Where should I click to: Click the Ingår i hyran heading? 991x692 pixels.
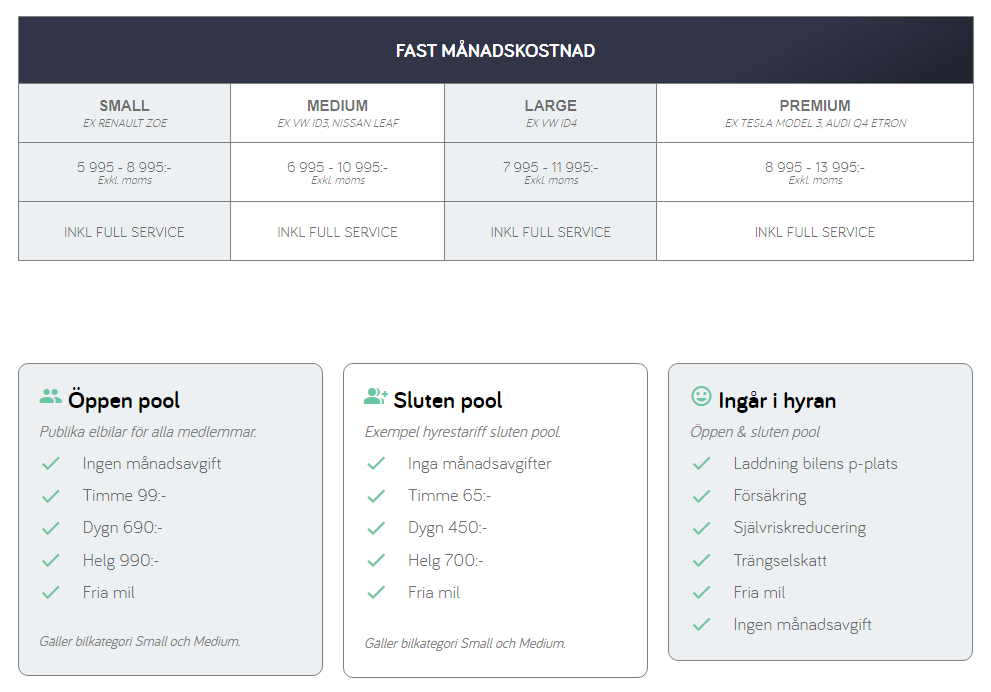click(777, 401)
